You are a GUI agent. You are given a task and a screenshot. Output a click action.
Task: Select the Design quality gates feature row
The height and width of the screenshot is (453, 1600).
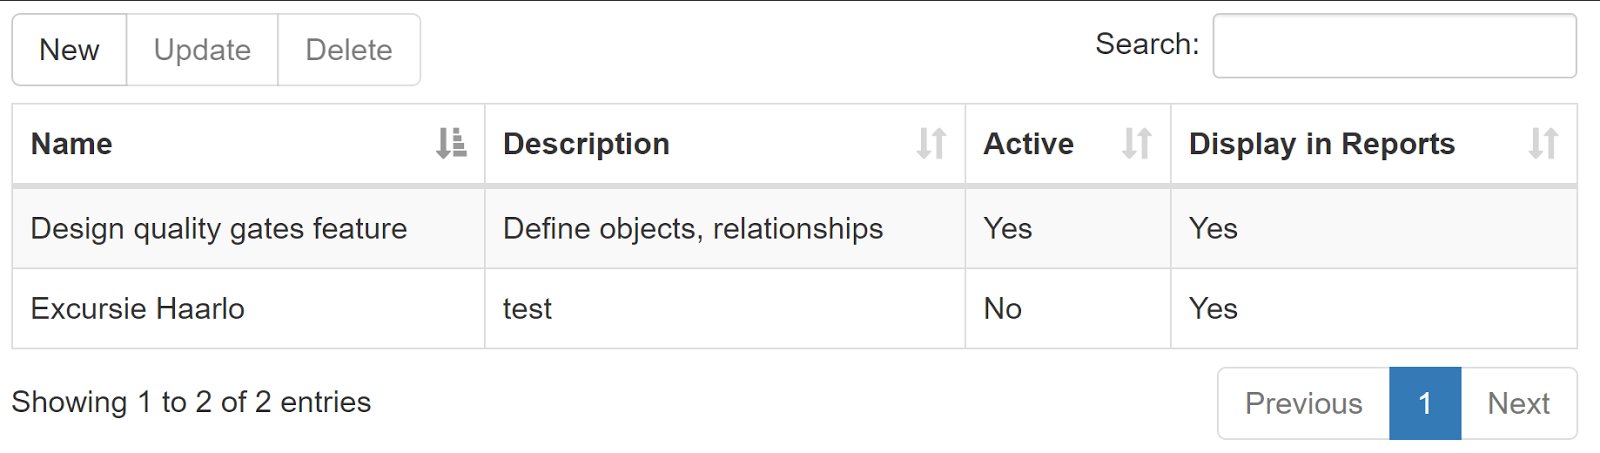click(x=794, y=229)
